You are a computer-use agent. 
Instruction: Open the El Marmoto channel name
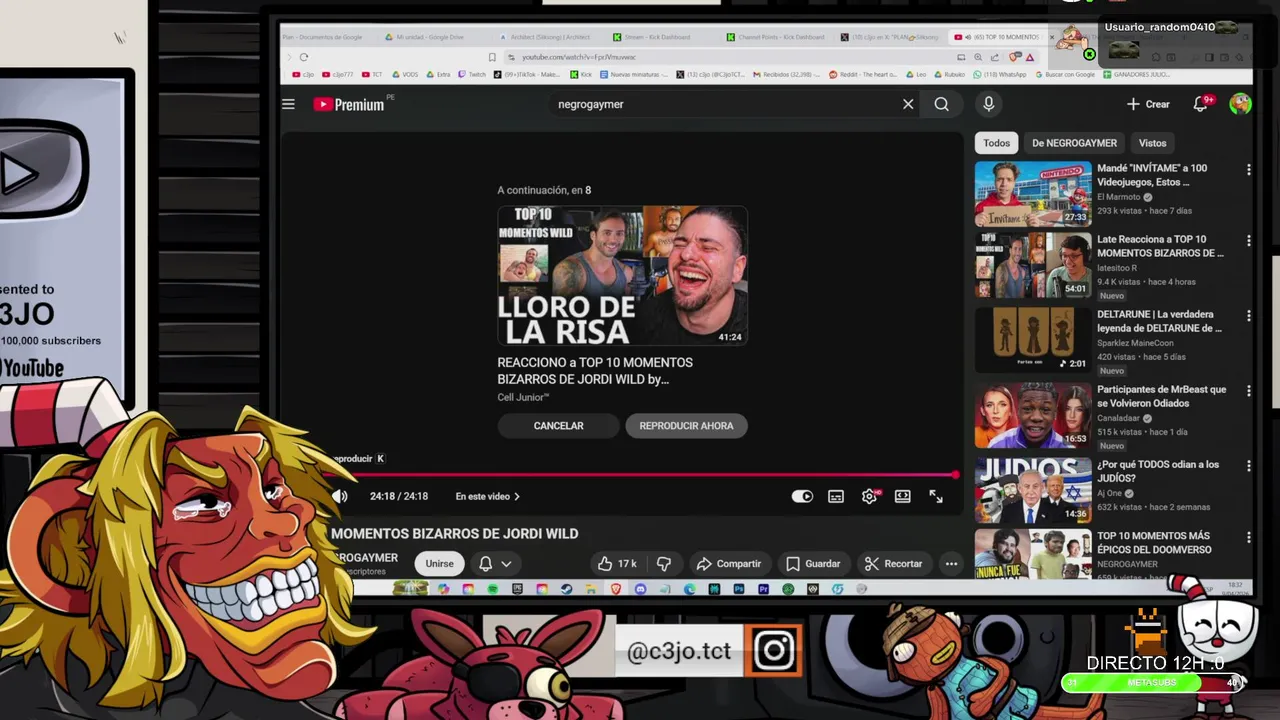1118,197
